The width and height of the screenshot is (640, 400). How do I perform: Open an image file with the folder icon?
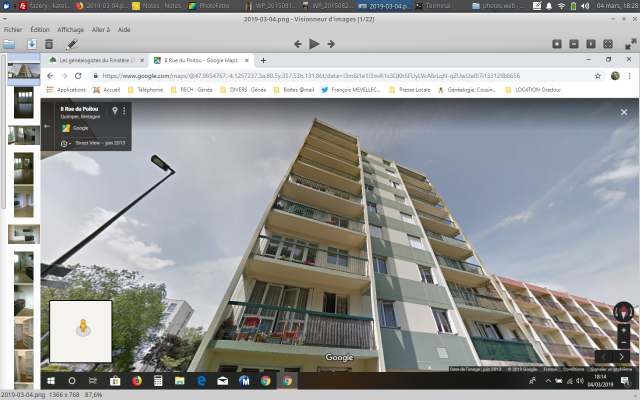point(9,44)
